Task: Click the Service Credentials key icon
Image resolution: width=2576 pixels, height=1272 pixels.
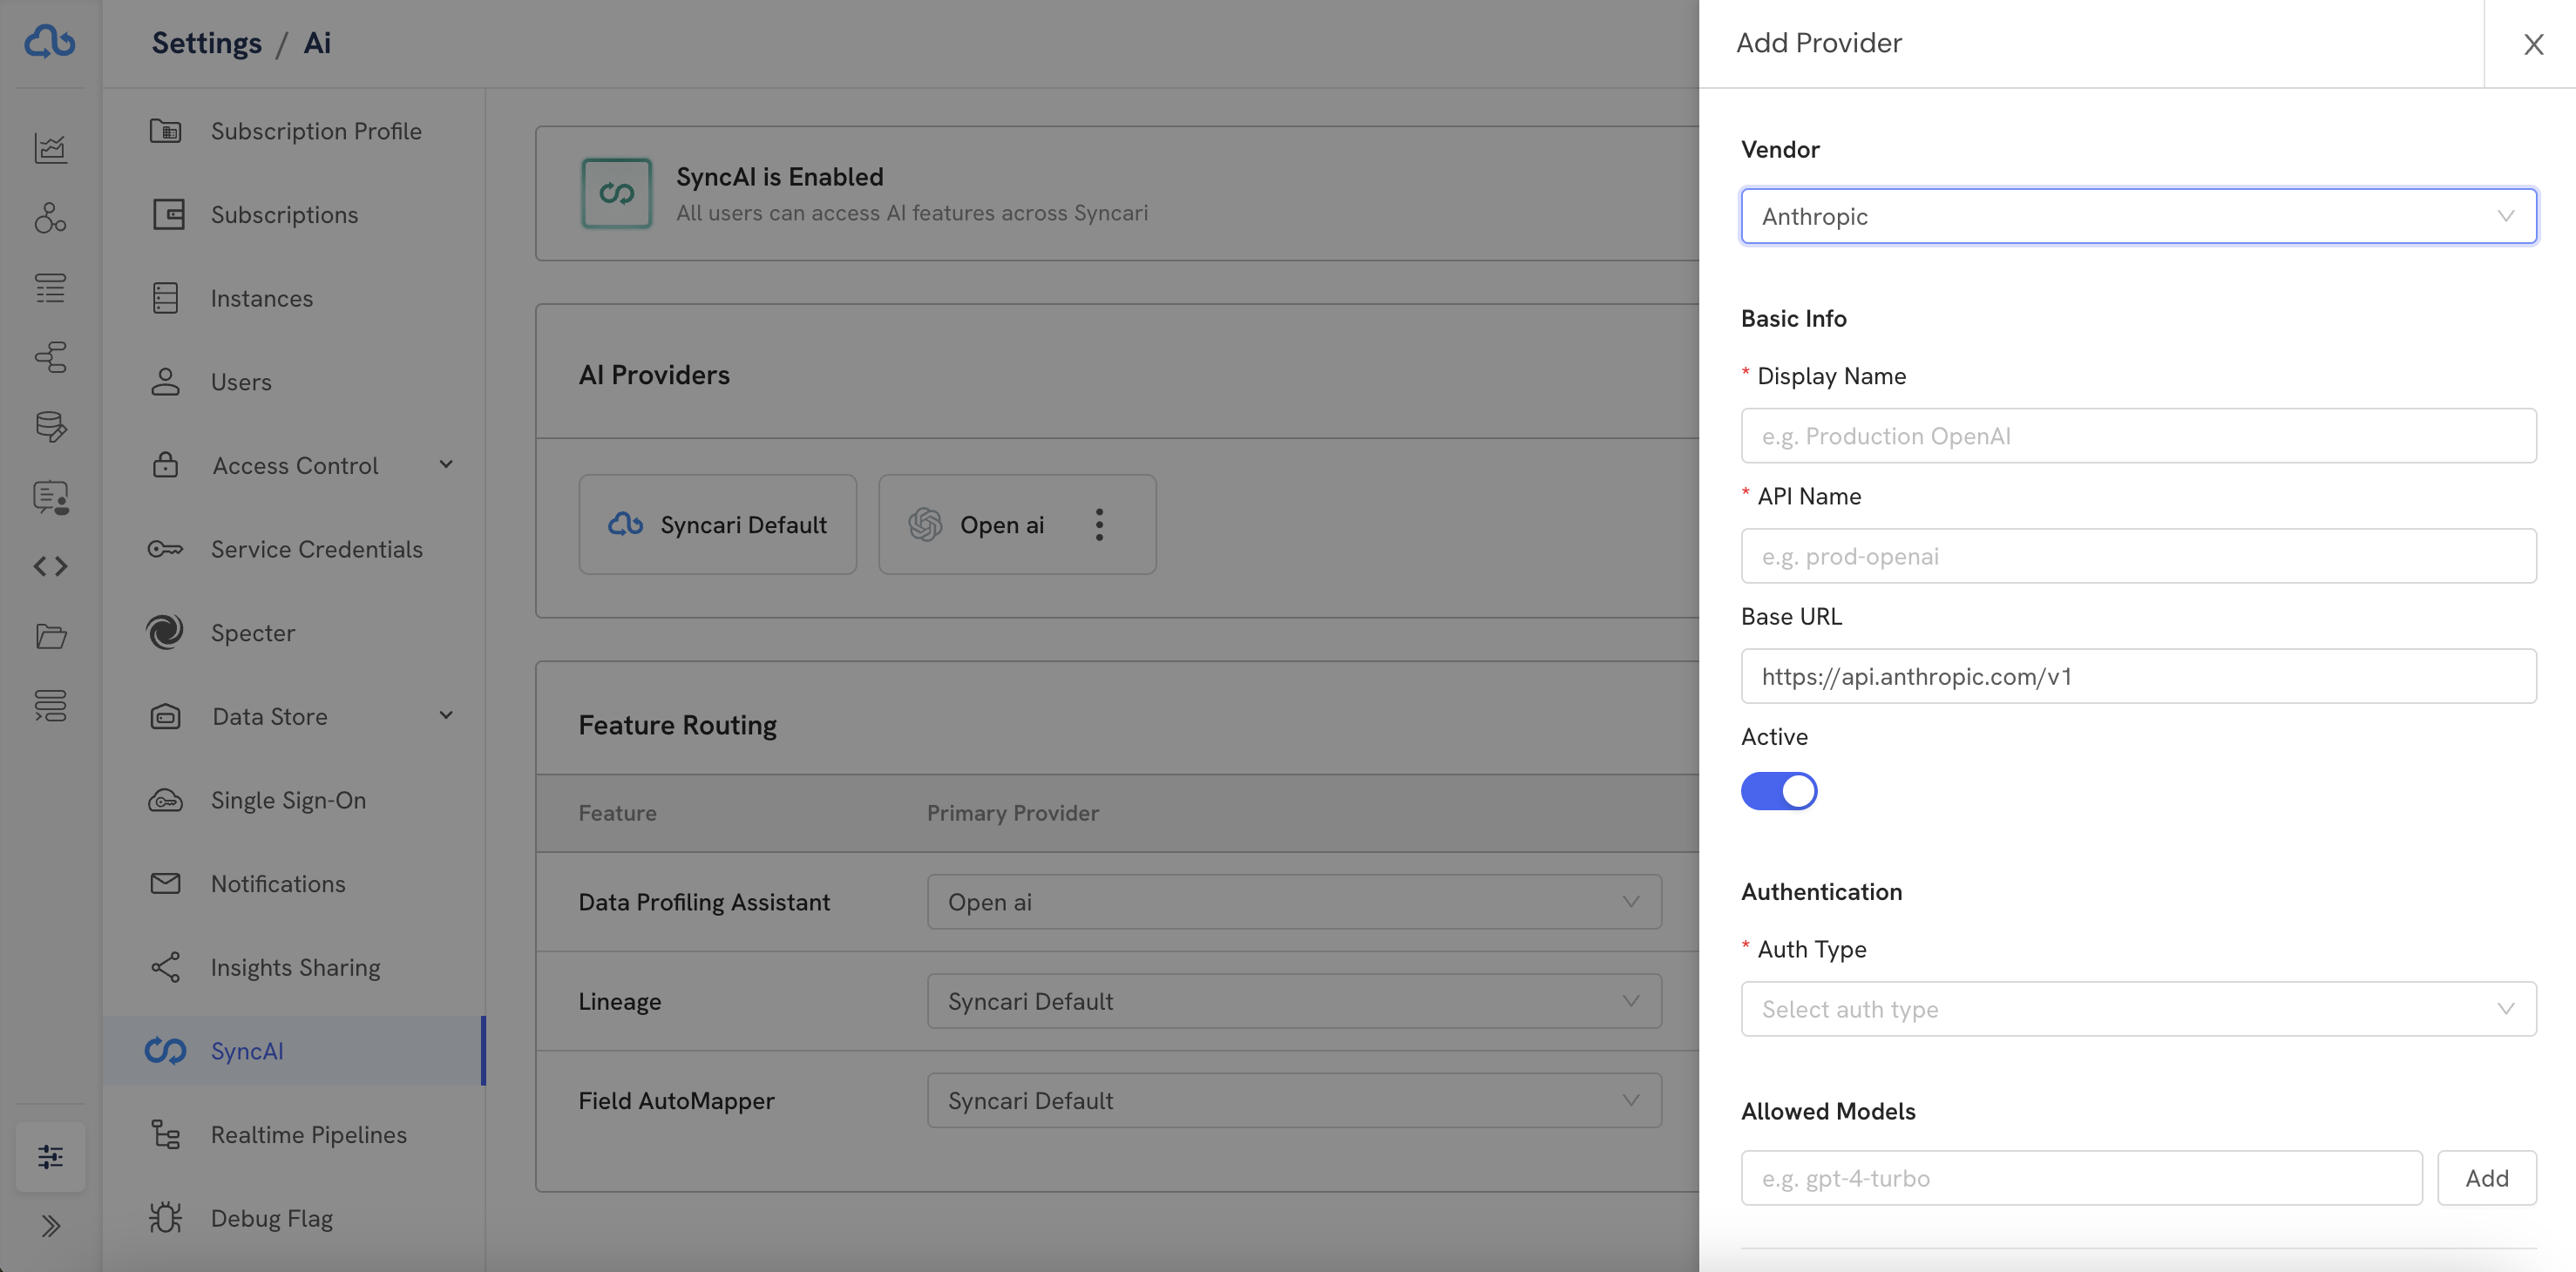Action: click(x=165, y=549)
